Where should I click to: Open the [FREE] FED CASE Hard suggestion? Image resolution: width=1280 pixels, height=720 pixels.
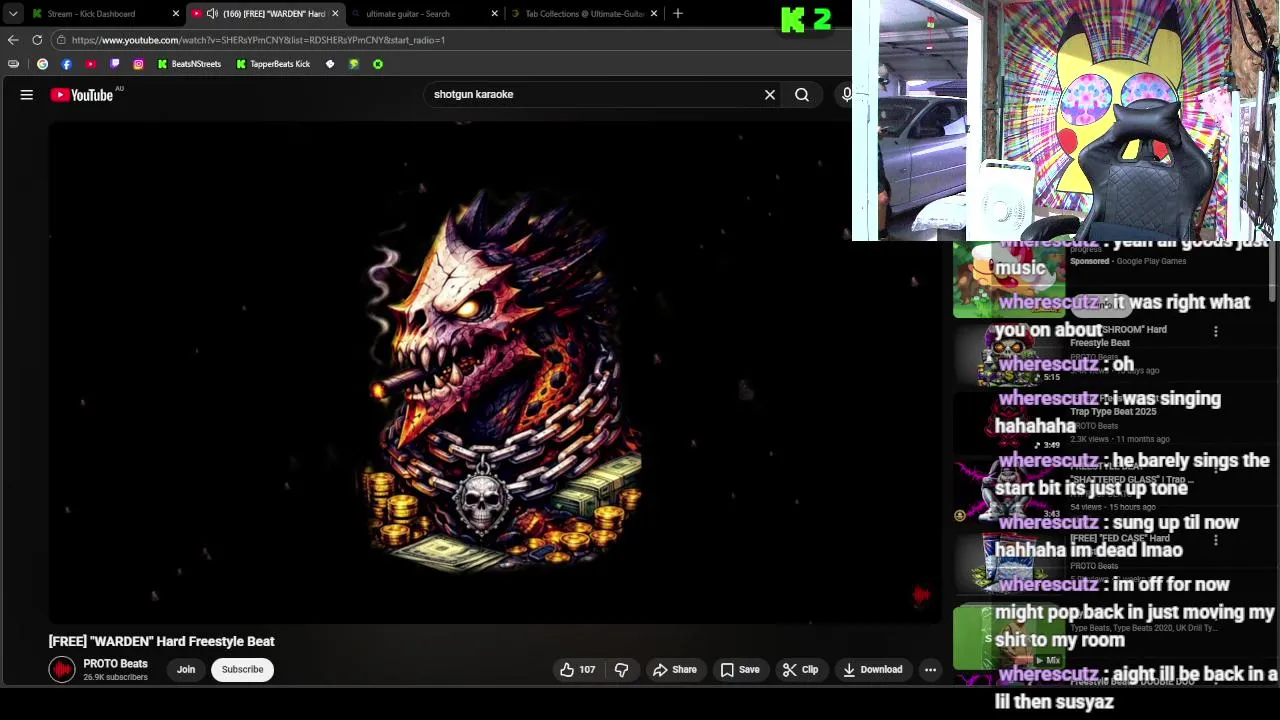pos(1119,538)
